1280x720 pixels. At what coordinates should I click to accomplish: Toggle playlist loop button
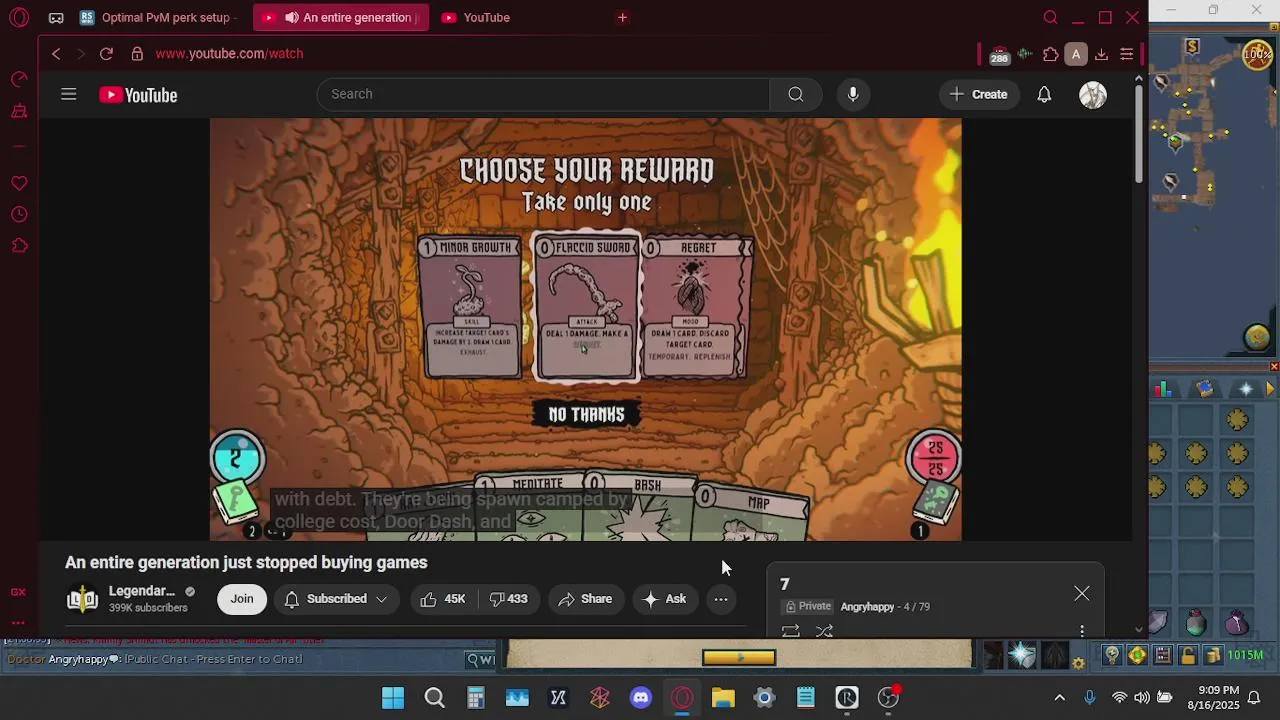tap(790, 631)
